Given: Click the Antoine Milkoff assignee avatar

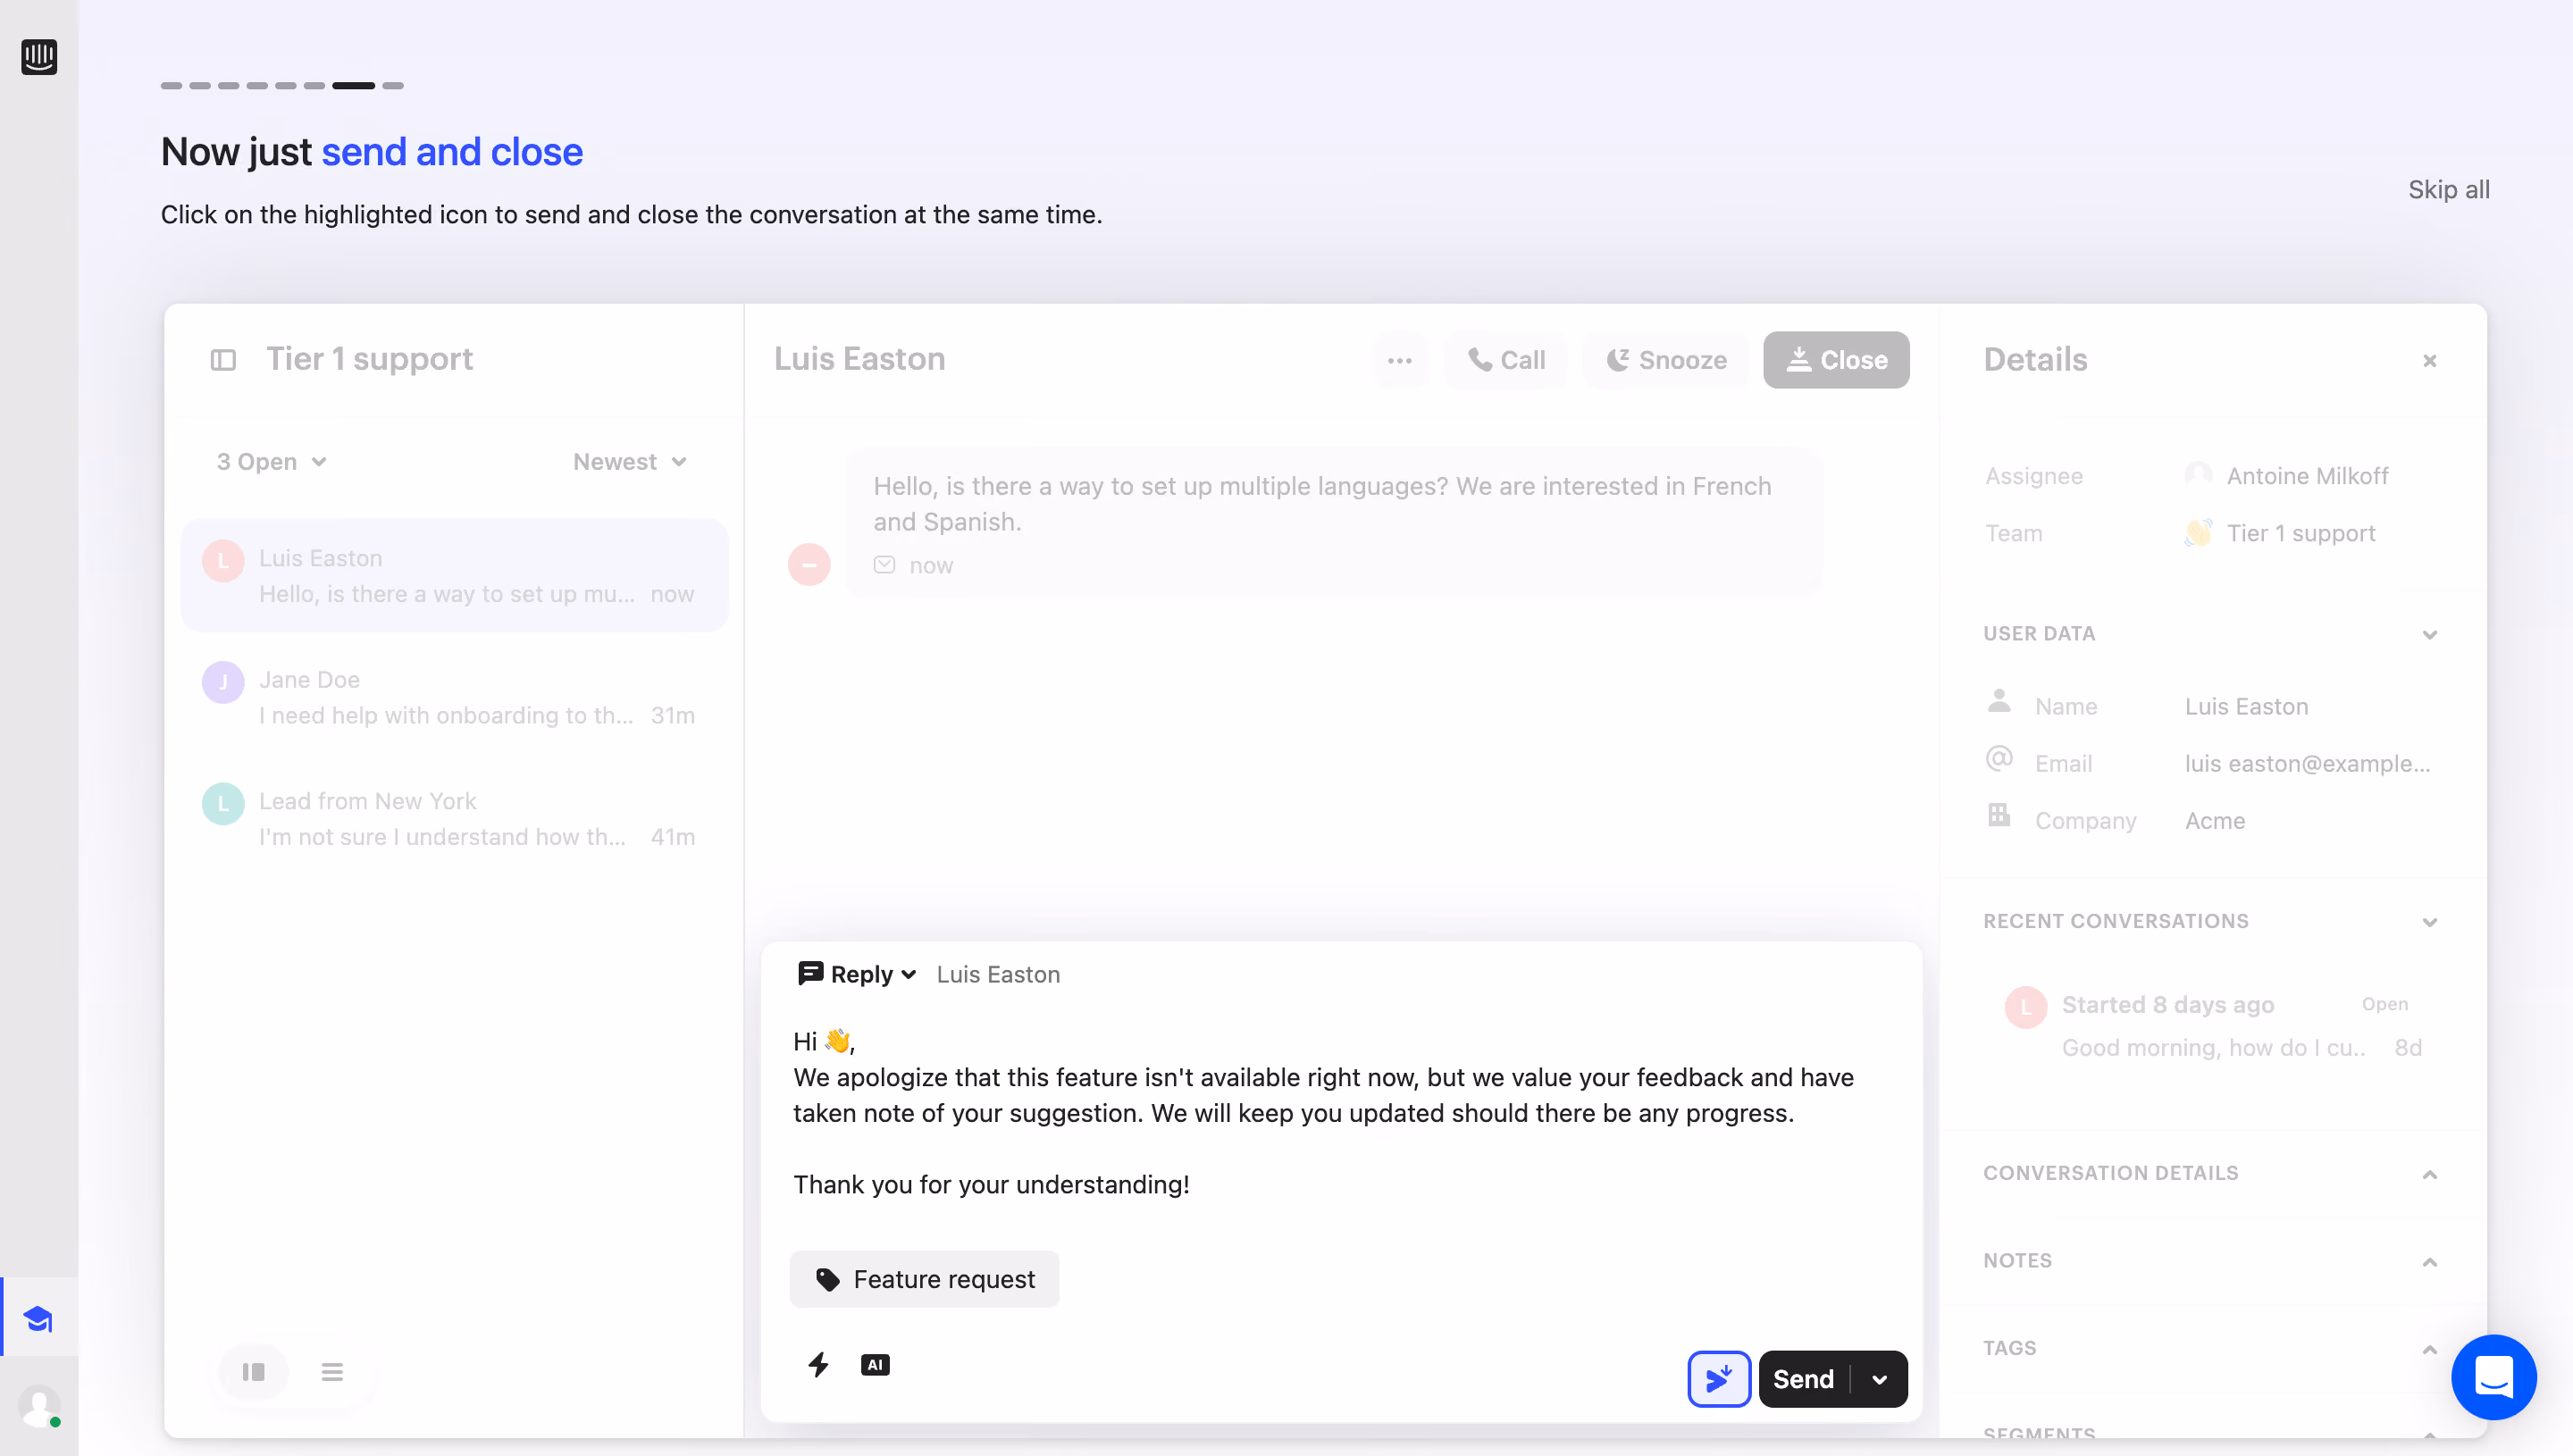Looking at the screenshot, I should (2198, 475).
